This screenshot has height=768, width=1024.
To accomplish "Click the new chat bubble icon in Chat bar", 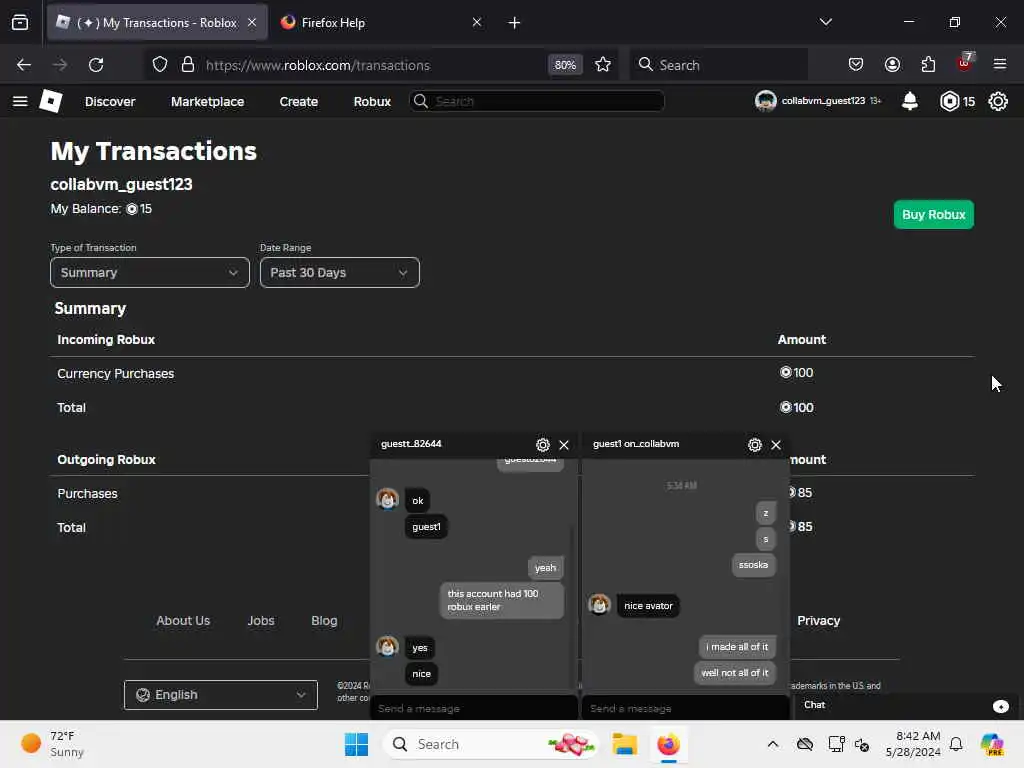I will 1000,707.
